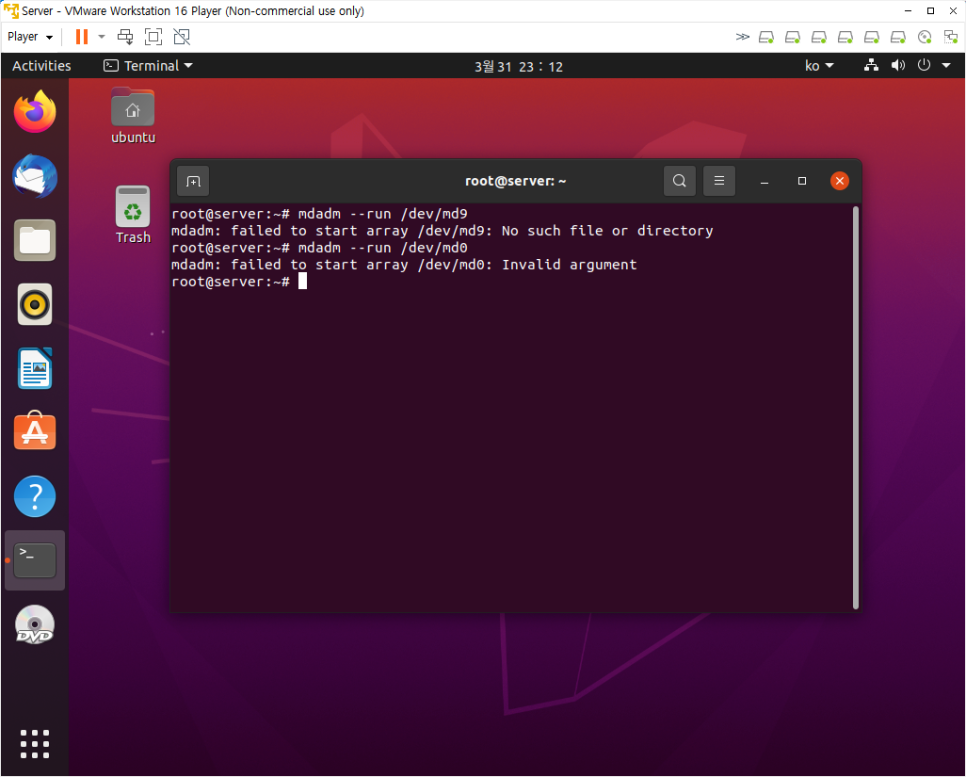Launch Firefox from the dock
This screenshot has height=777, width=966.
pos(35,112)
